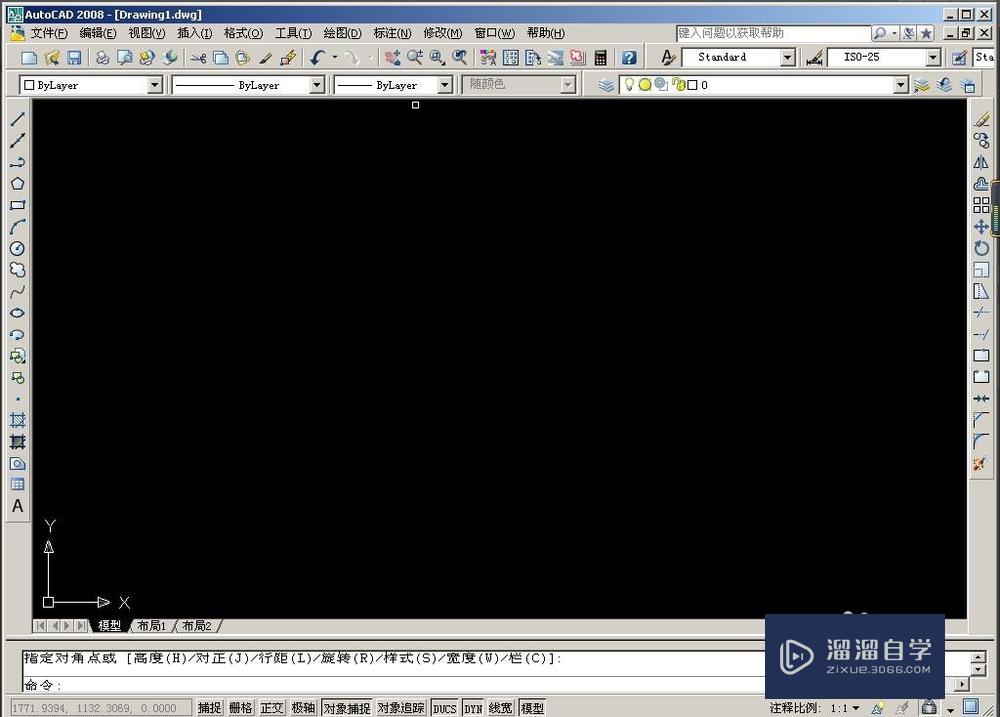
Task: Click the DUCS button
Action: coord(444,707)
